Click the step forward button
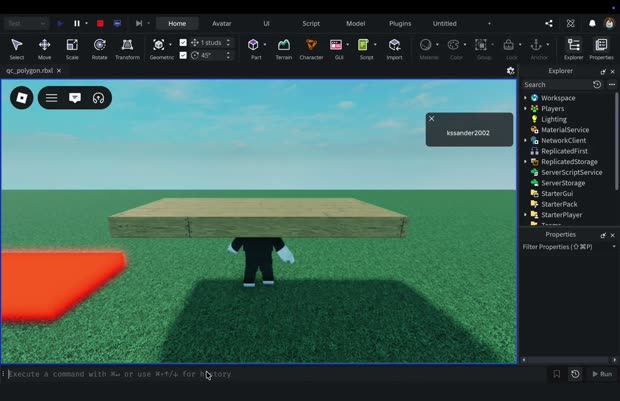This screenshot has width=620, height=401. (x=139, y=23)
